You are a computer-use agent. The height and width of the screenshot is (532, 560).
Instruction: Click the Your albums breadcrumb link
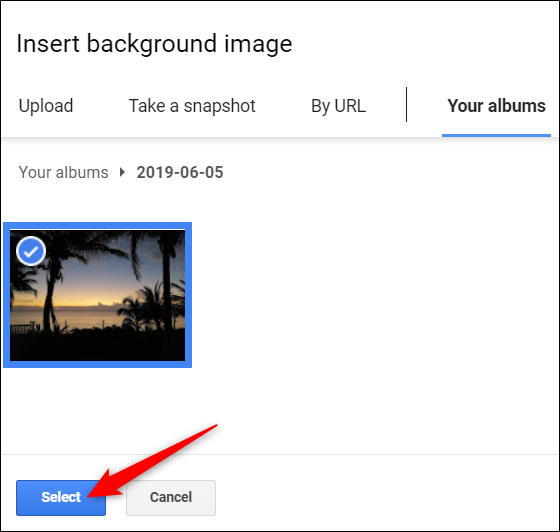click(x=63, y=172)
